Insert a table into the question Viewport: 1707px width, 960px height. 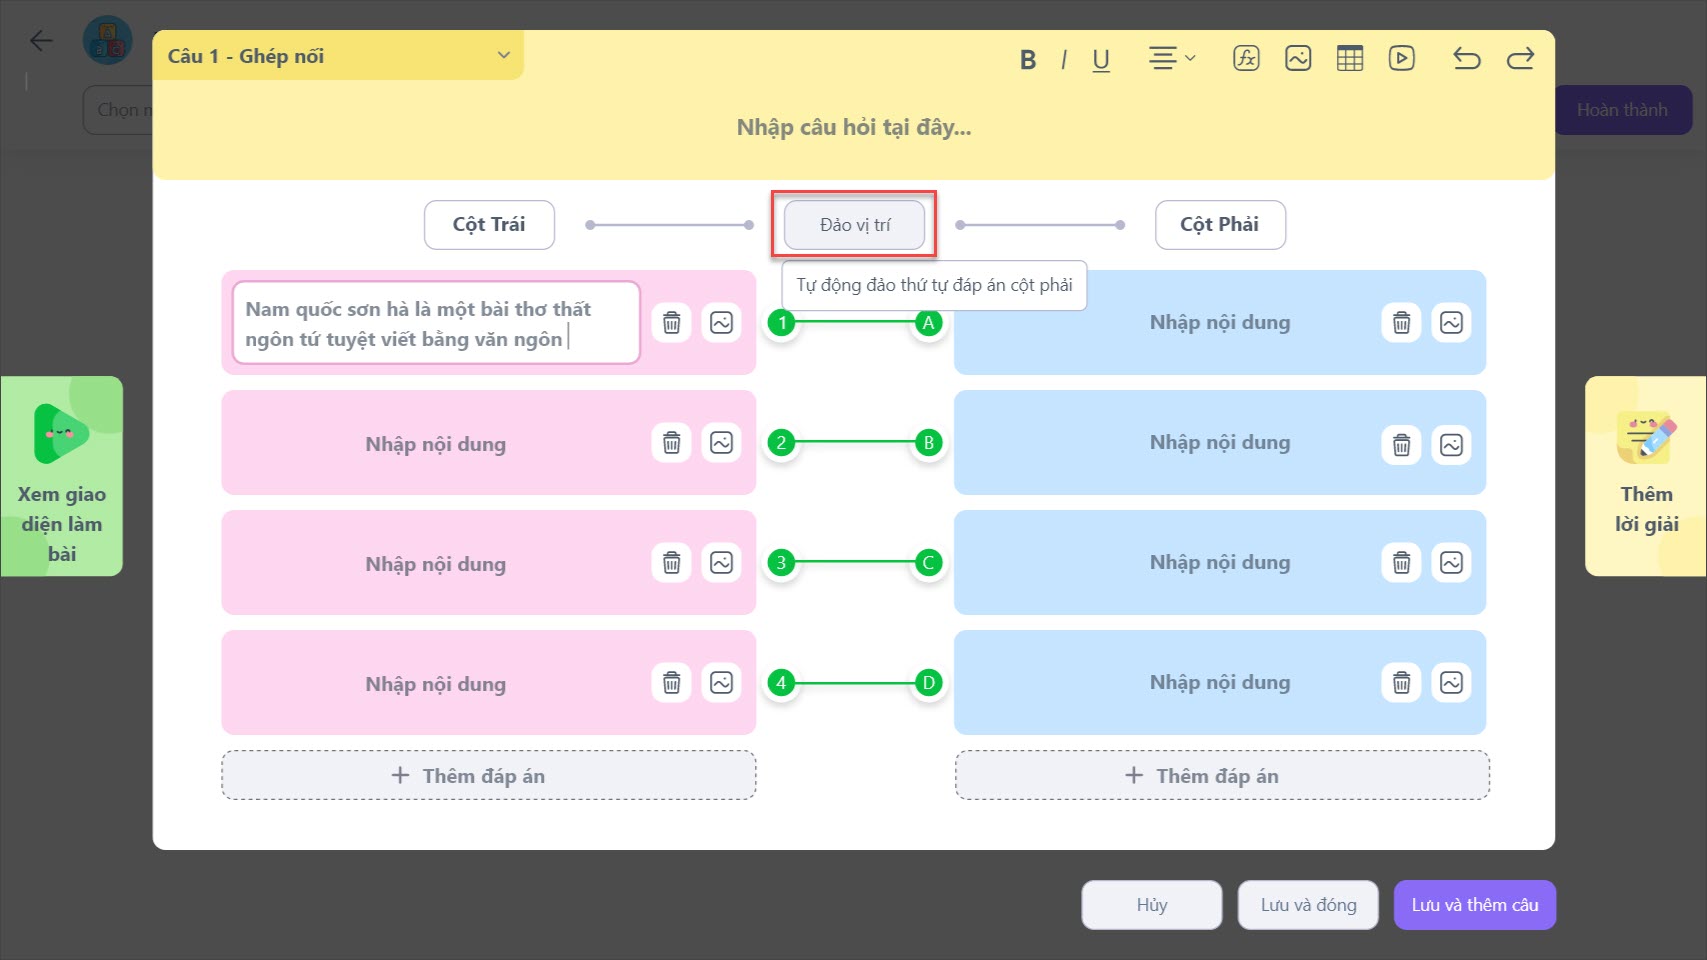point(1350,58)
